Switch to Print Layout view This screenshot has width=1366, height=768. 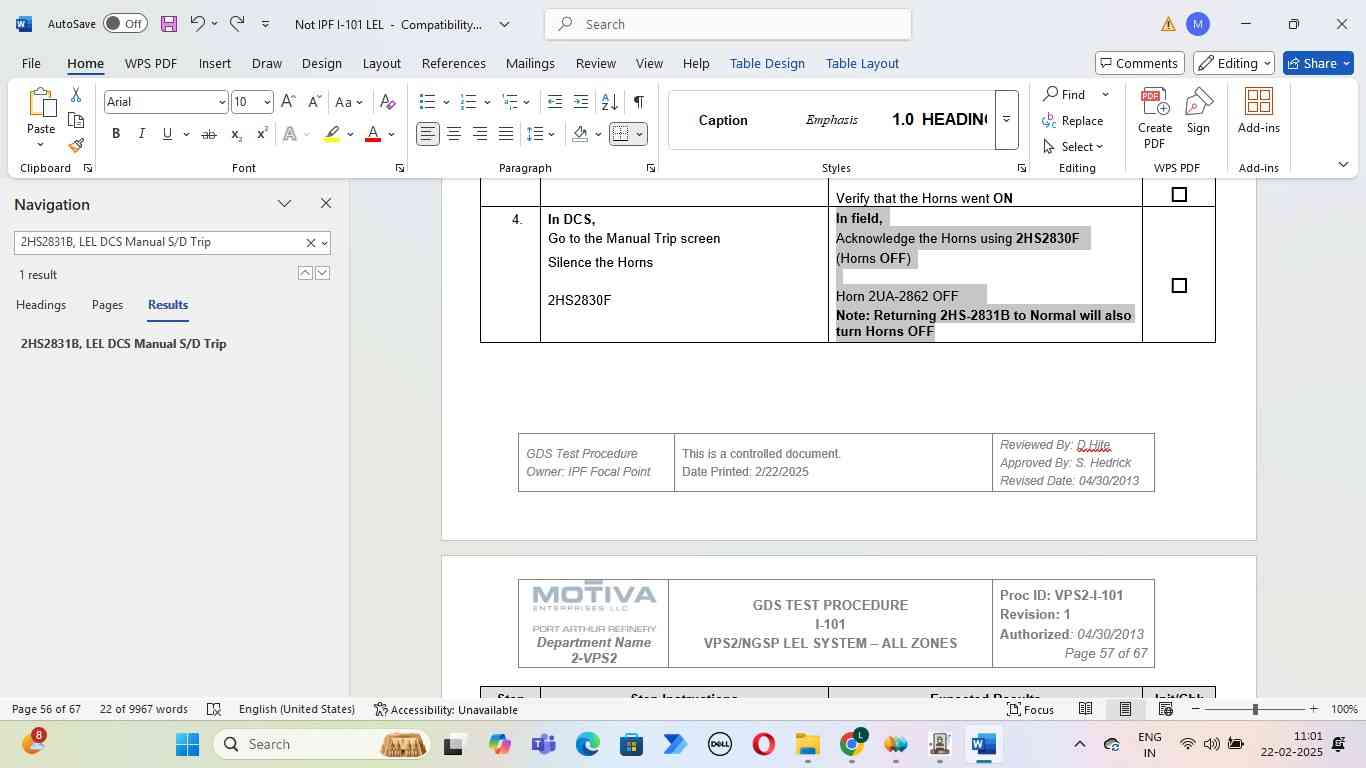pos(1125,709)
